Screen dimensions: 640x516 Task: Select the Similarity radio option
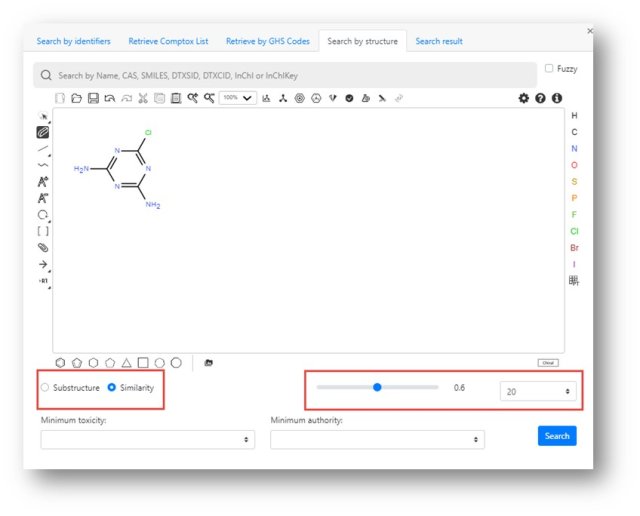(112, 387)
